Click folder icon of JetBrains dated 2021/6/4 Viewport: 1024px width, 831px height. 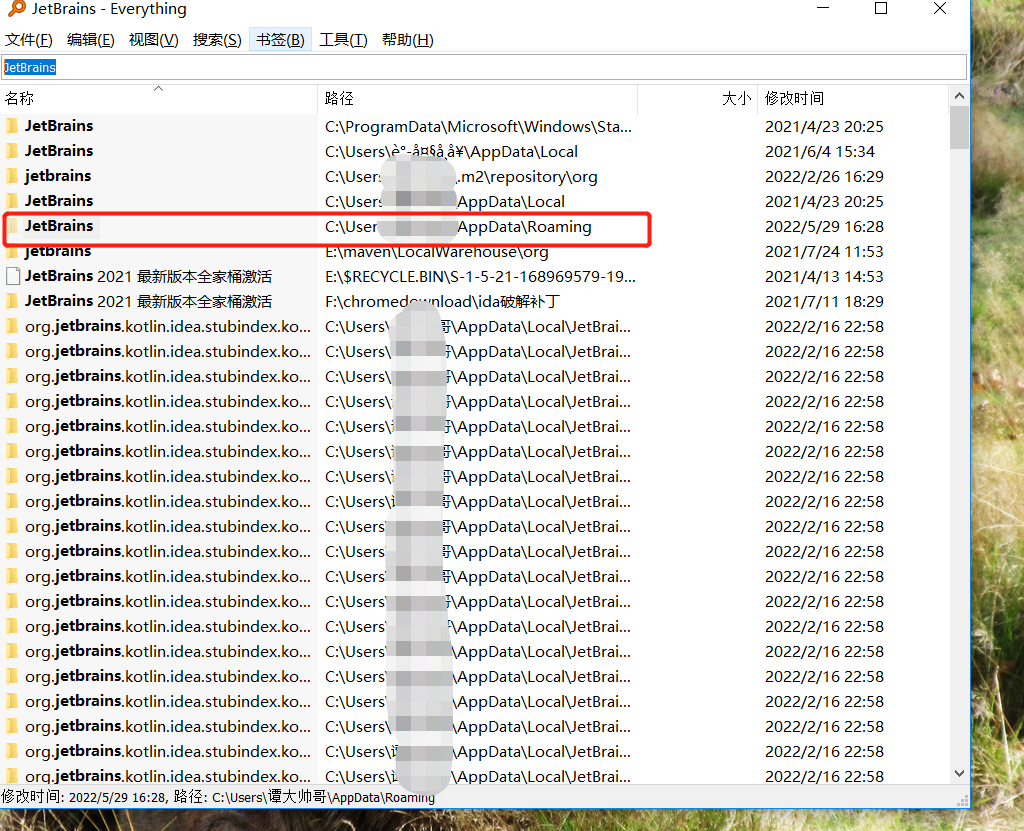pos(12,151)
